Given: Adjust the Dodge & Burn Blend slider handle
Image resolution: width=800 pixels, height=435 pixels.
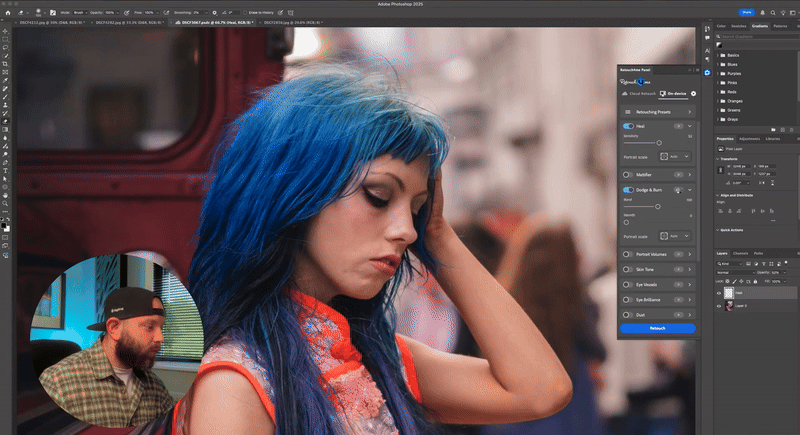Looking at the screenshot, I should coord(658,207).
